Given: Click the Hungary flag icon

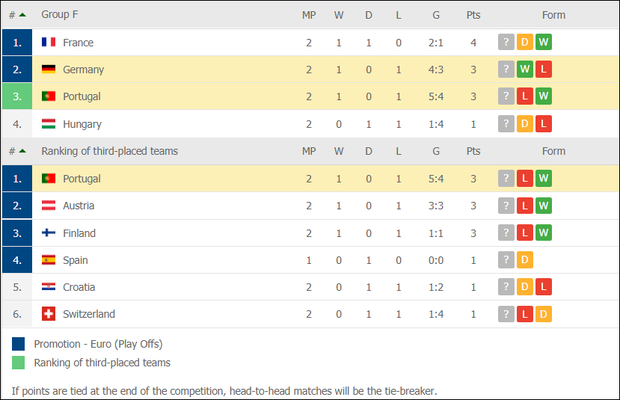Looking at the screenshot, I should 49,124.
